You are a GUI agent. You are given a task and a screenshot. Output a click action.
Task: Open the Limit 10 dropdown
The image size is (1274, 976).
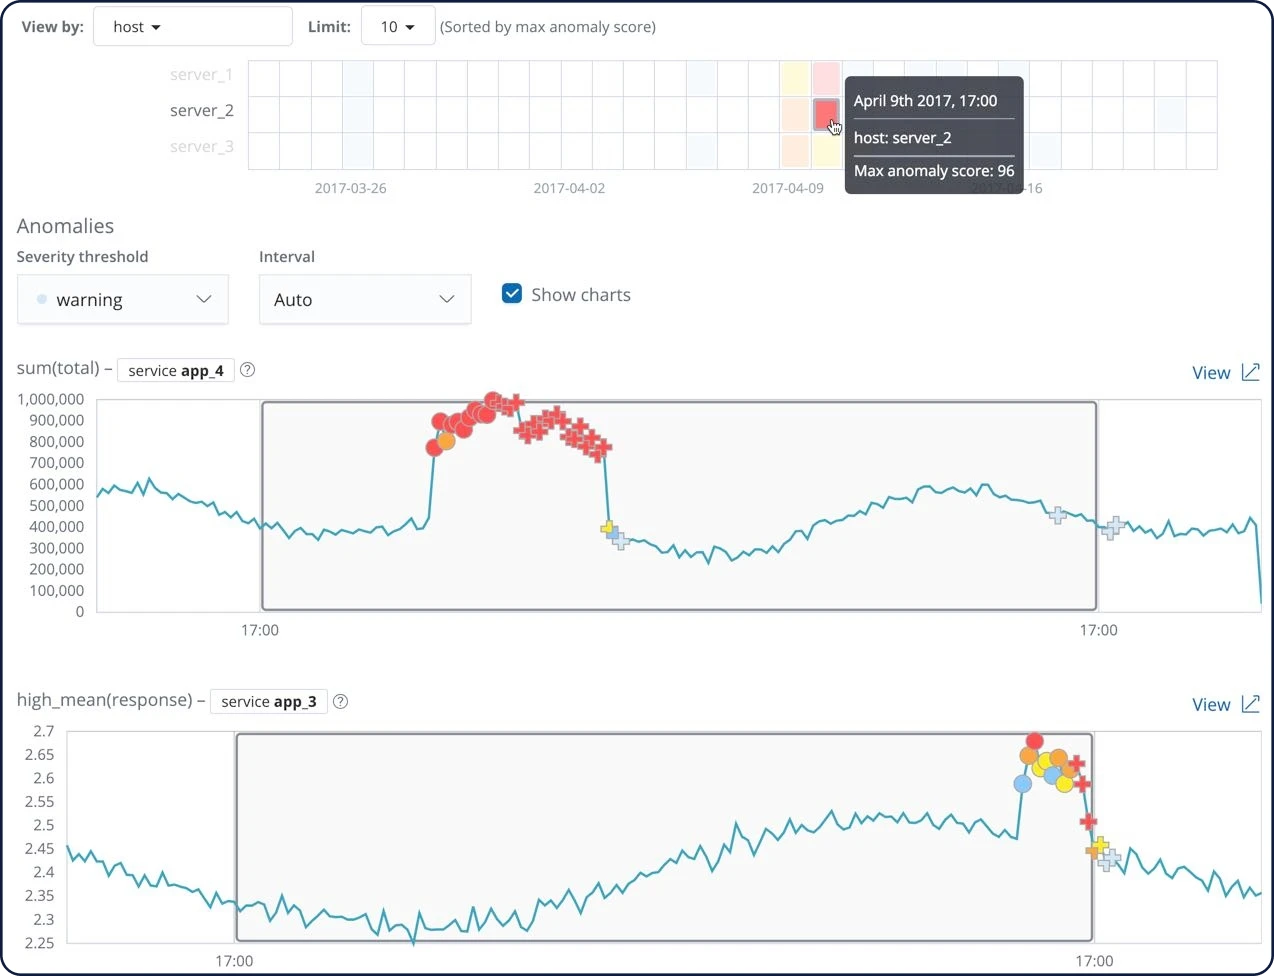click(x=397, y=27)
